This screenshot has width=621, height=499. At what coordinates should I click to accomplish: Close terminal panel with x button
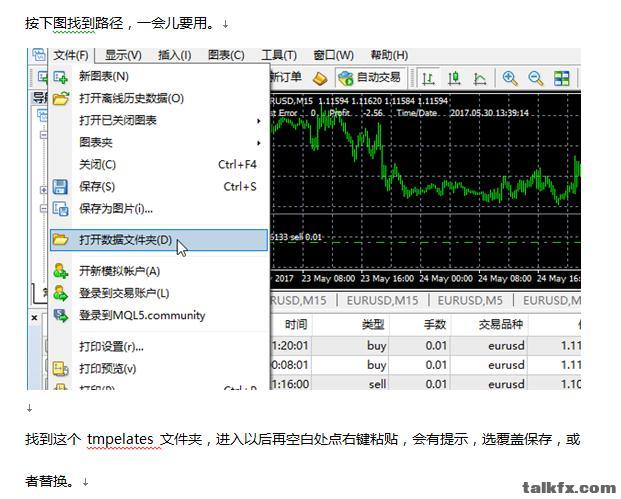coord(34,318)
